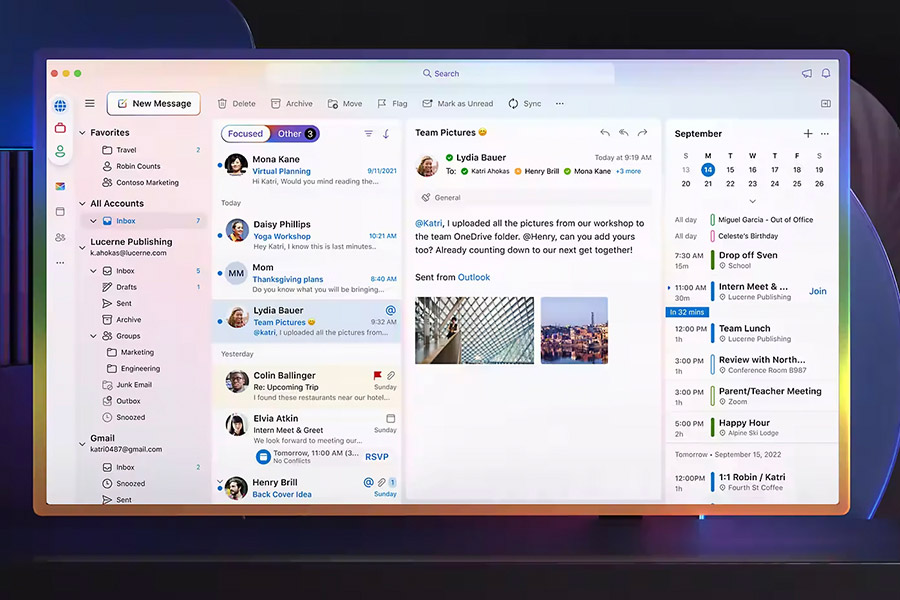Open the globe accounts icon in sidebar

[60, 106]
